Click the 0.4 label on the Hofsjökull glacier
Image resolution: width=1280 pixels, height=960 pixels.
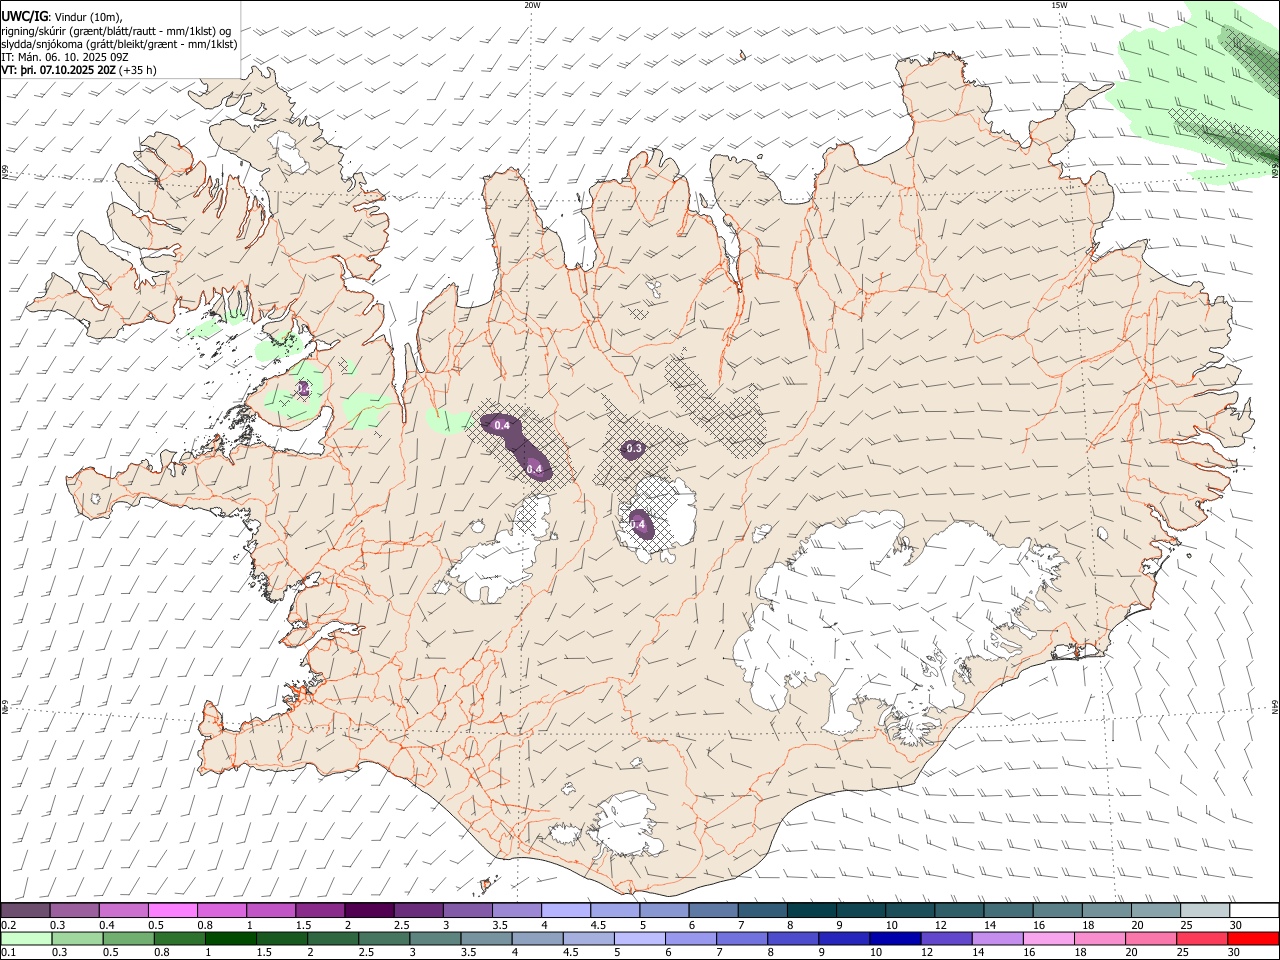638,524
